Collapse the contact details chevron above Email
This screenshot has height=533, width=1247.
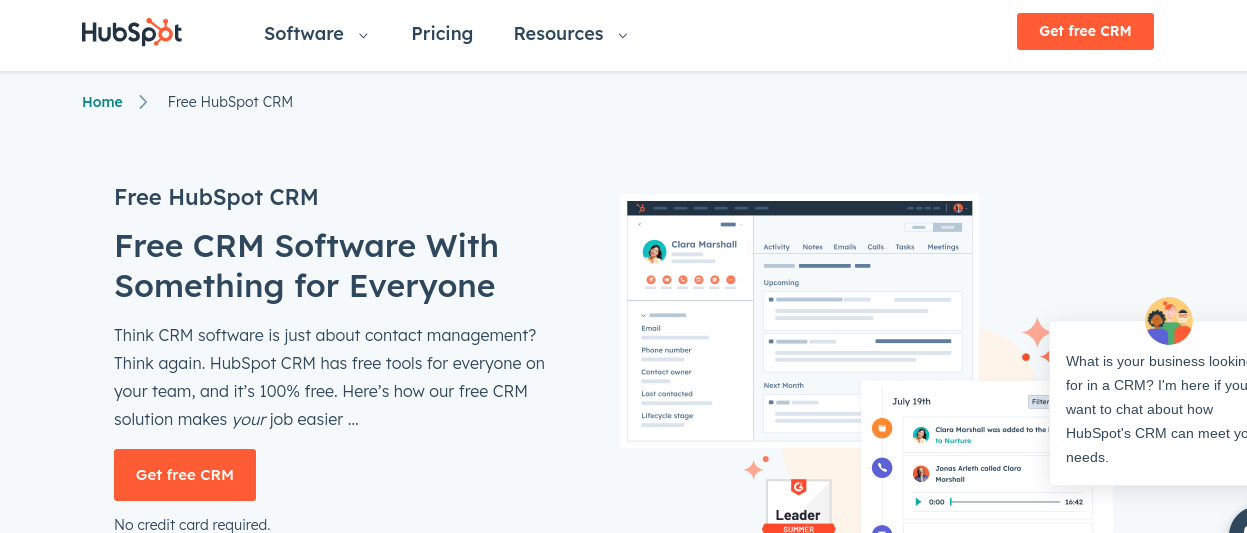[644, 315]
